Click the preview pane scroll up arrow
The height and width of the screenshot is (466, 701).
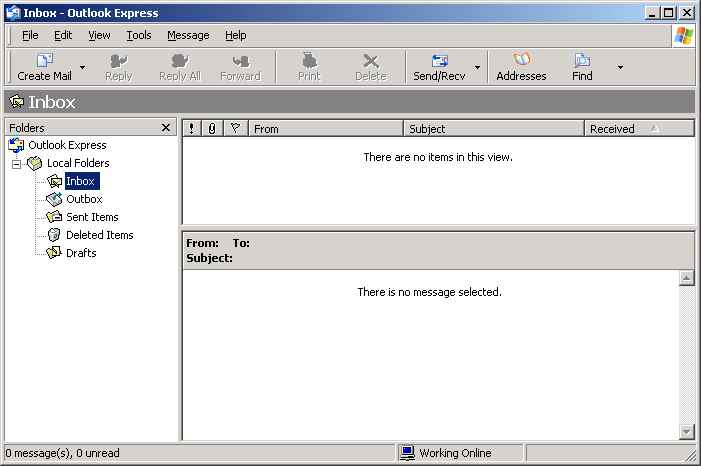click(x=686, y=278)
